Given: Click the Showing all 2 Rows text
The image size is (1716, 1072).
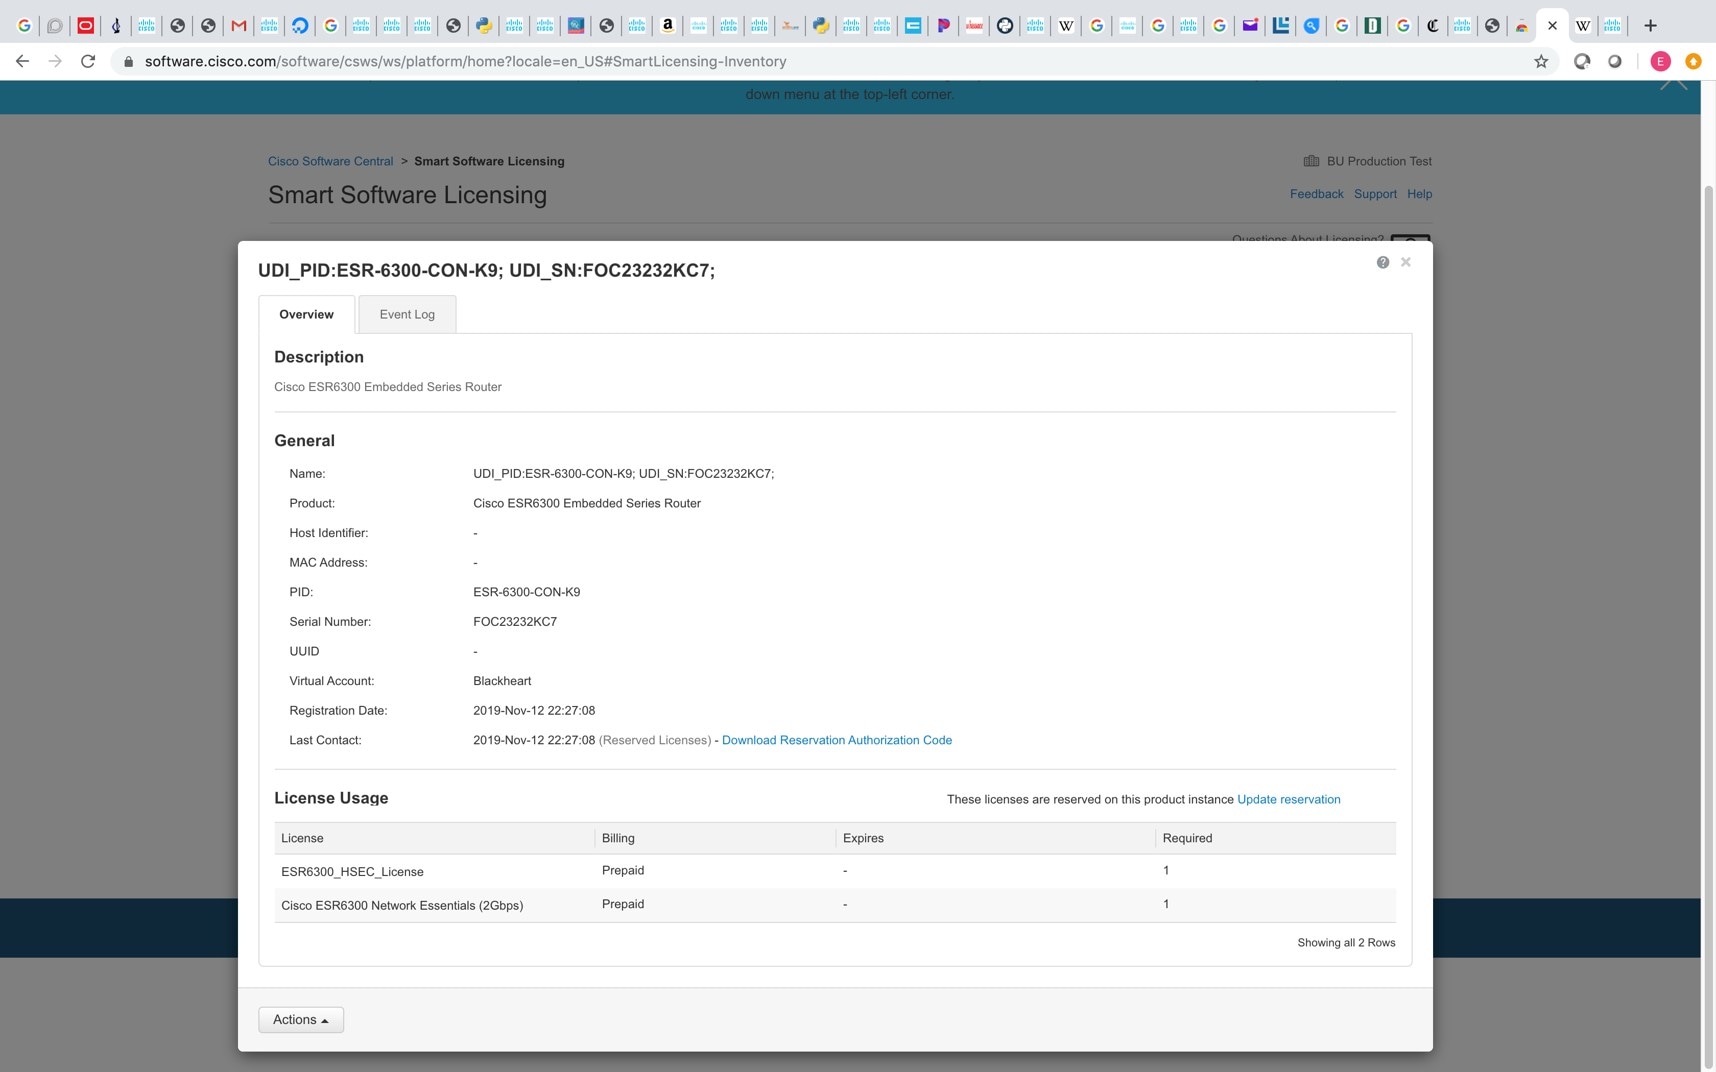Looking at the screenshot, I should (1346, 943).
